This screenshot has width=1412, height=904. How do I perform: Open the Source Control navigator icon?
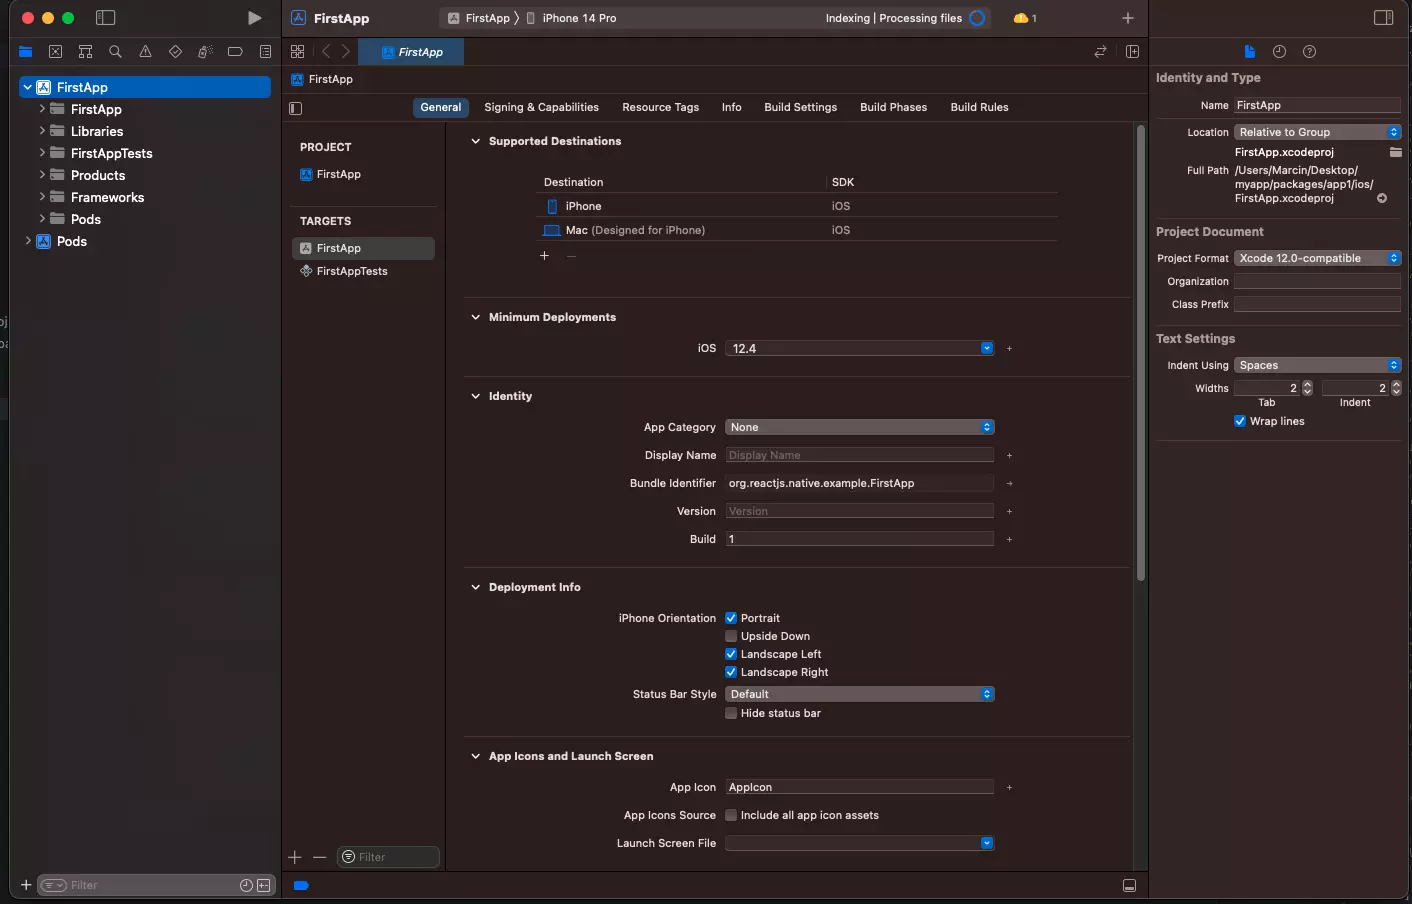(56, 52)
